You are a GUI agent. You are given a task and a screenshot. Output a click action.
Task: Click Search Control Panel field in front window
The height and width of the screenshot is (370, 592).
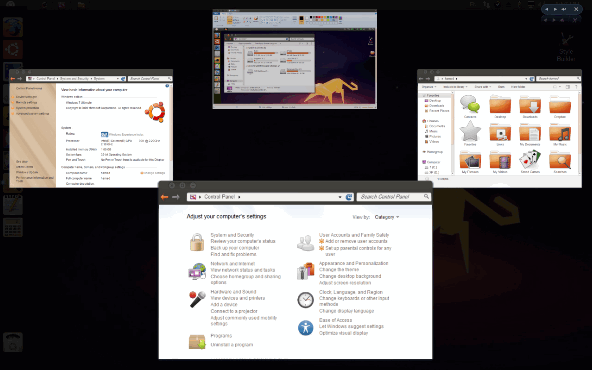394,197
